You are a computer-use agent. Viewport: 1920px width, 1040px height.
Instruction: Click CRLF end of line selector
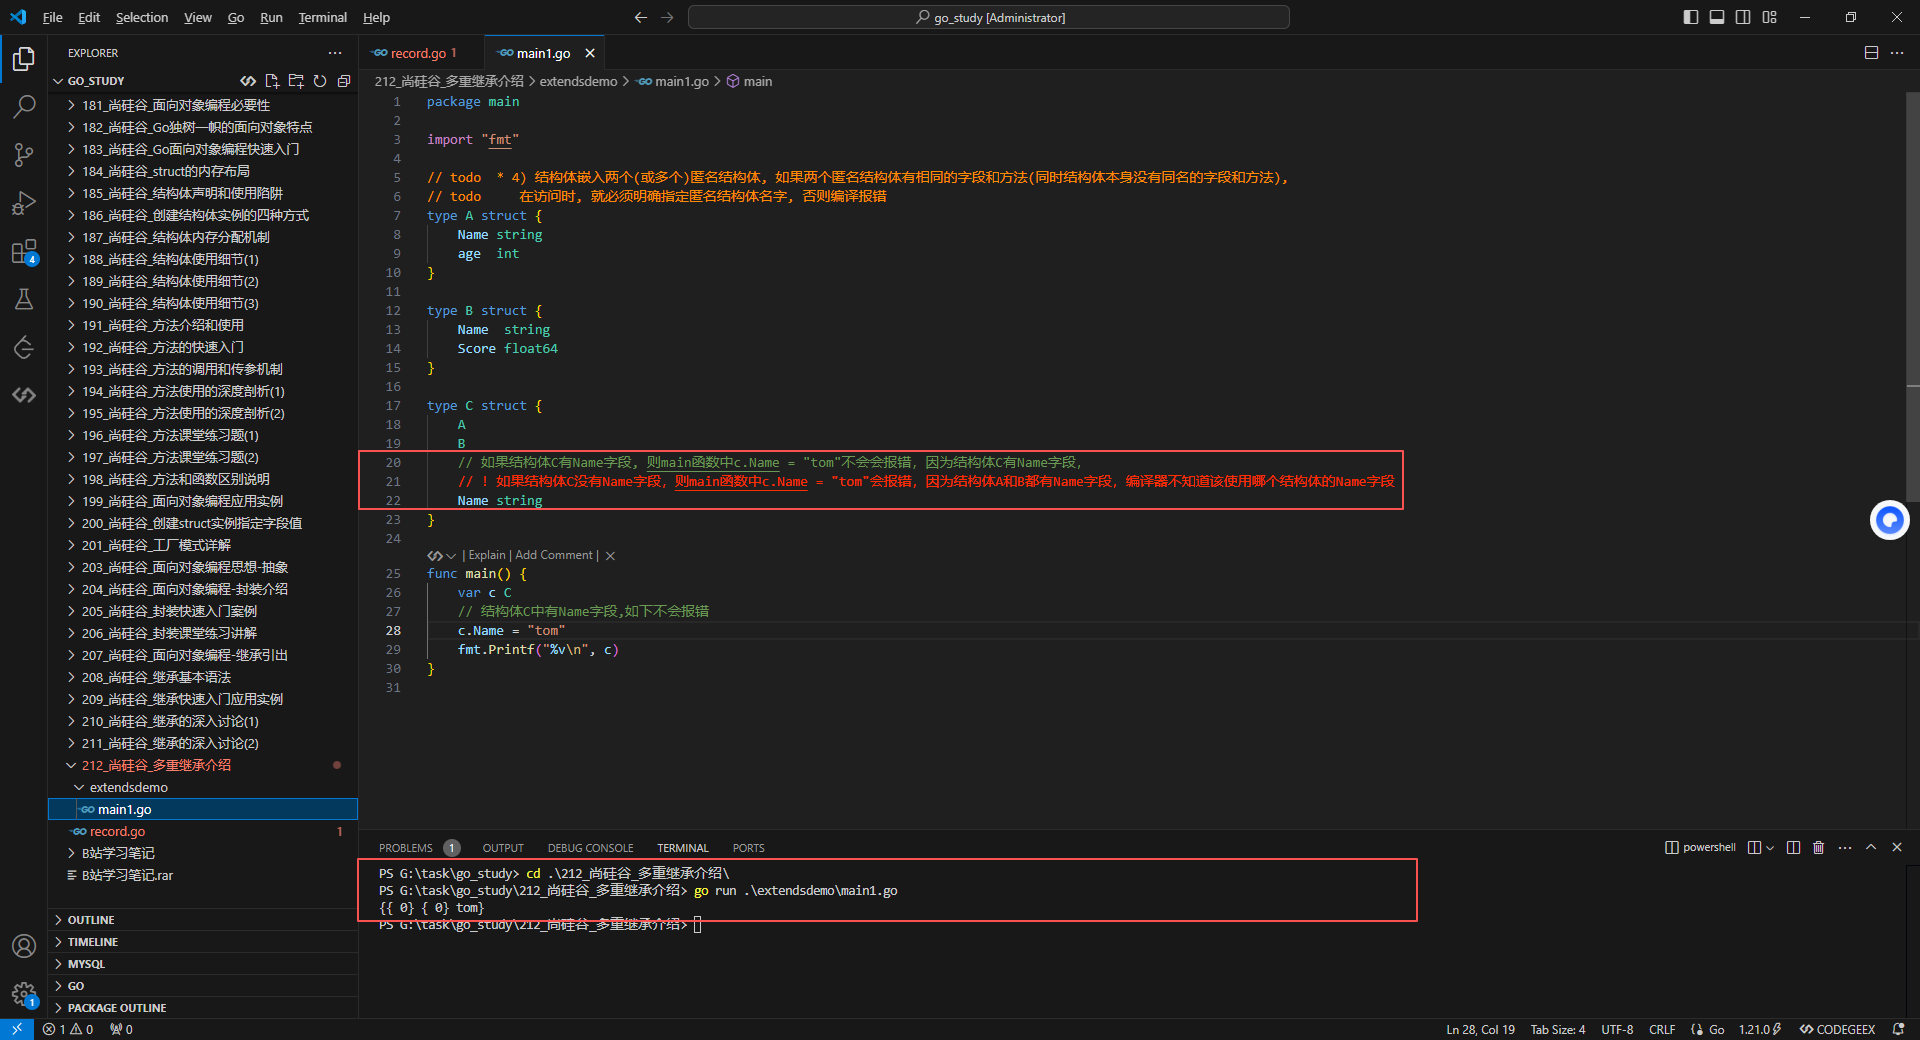pos(1662,1029)
